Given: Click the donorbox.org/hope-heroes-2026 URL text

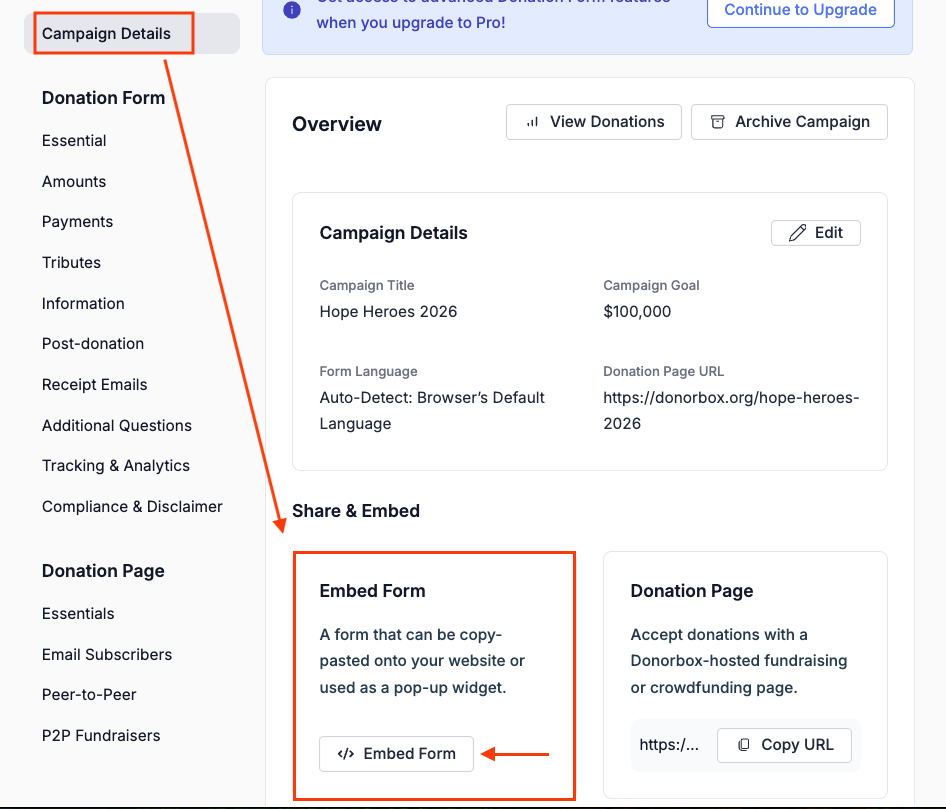Looking at the screenshot, I should [x=731, y=411].
